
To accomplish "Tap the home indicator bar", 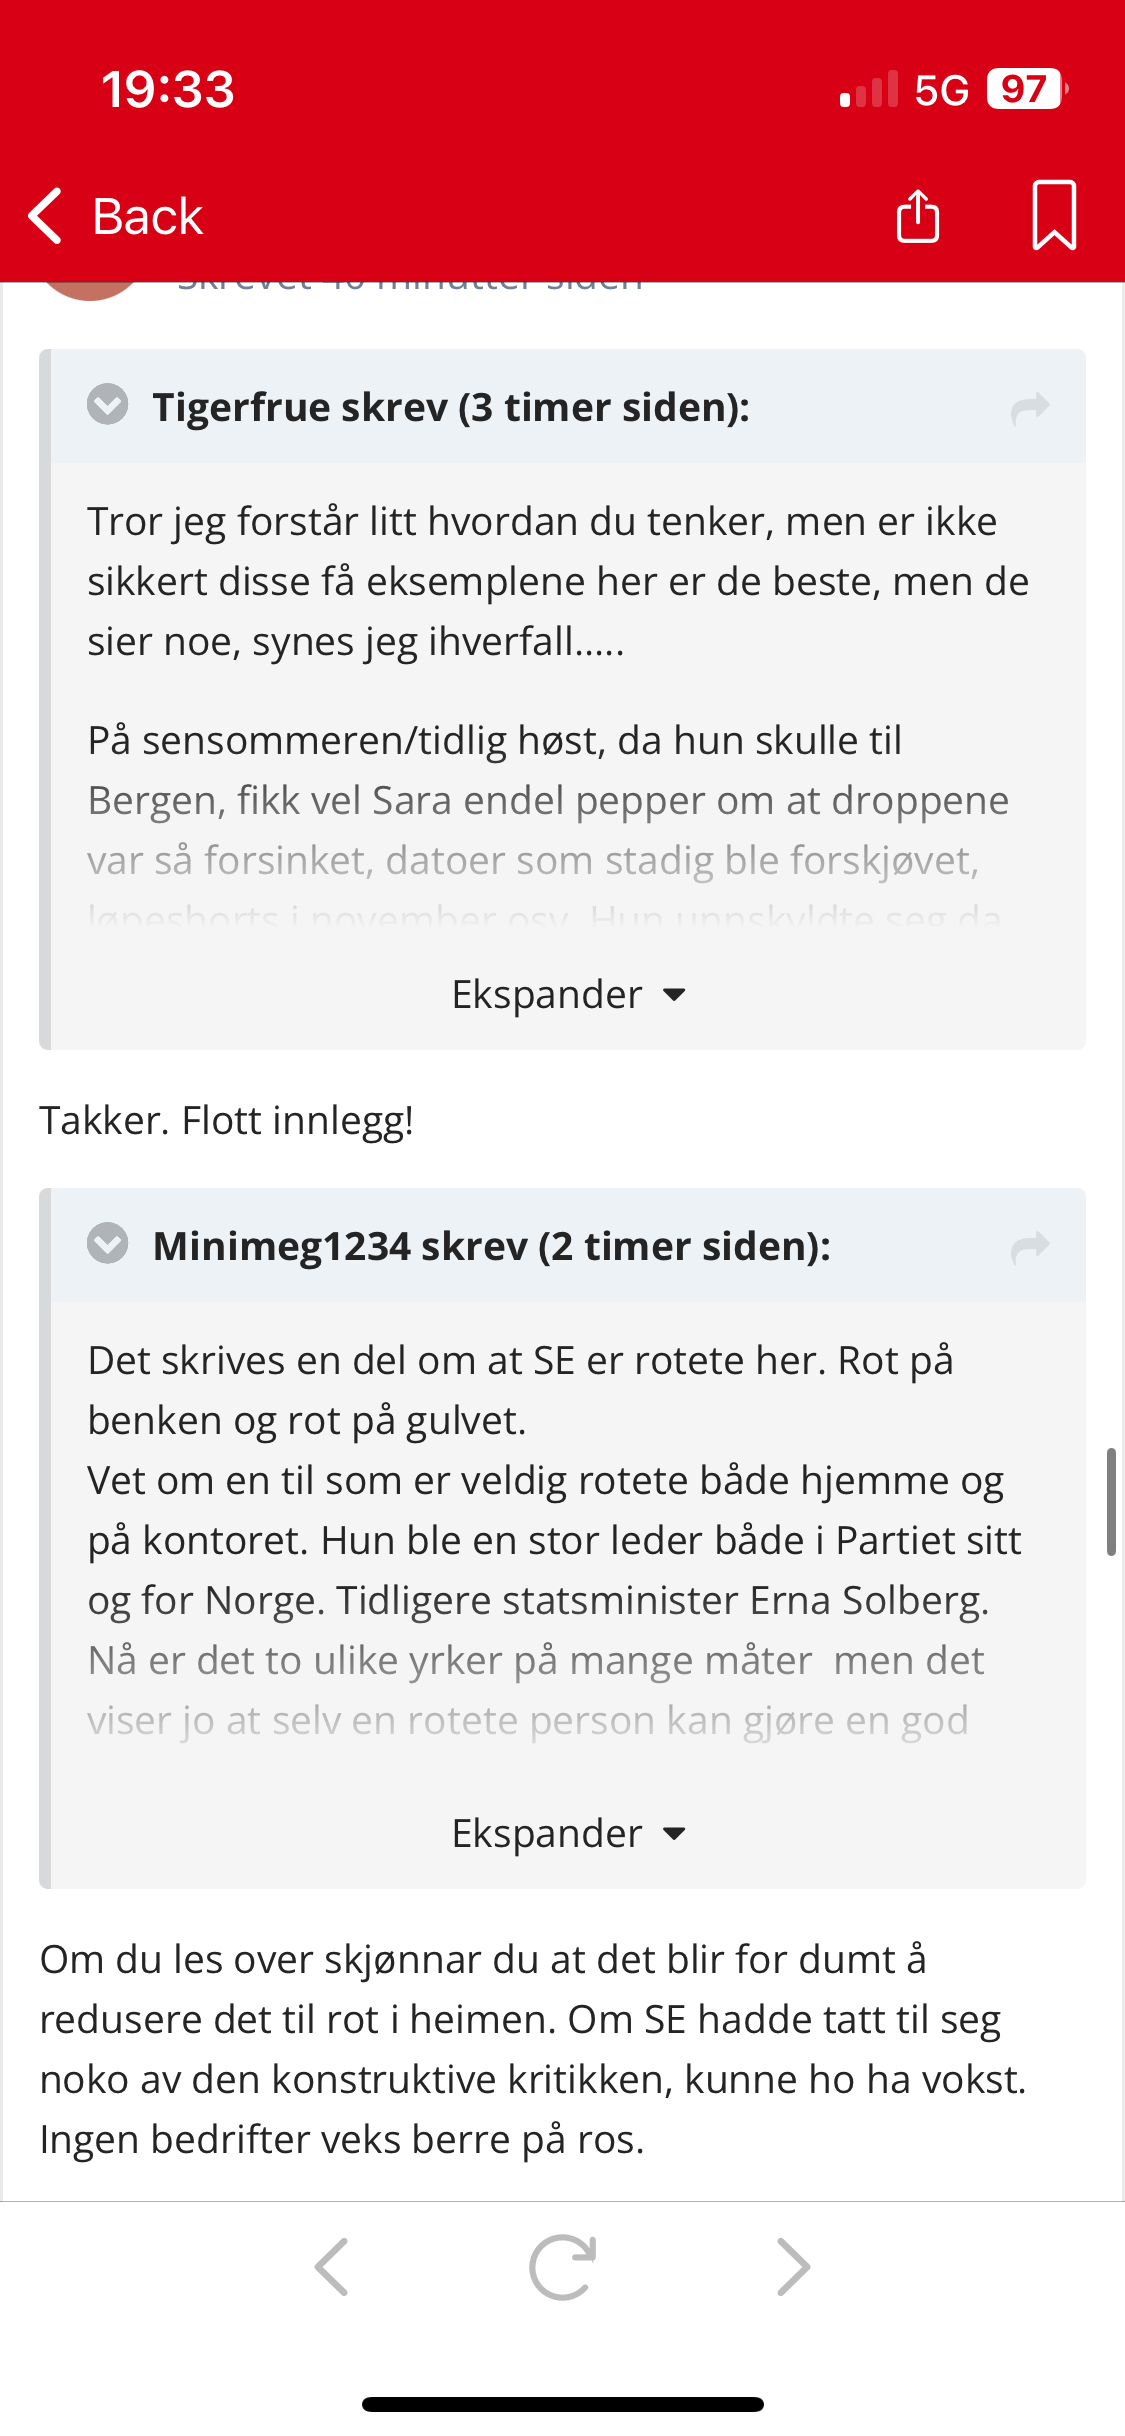I will click(562, 2404).
